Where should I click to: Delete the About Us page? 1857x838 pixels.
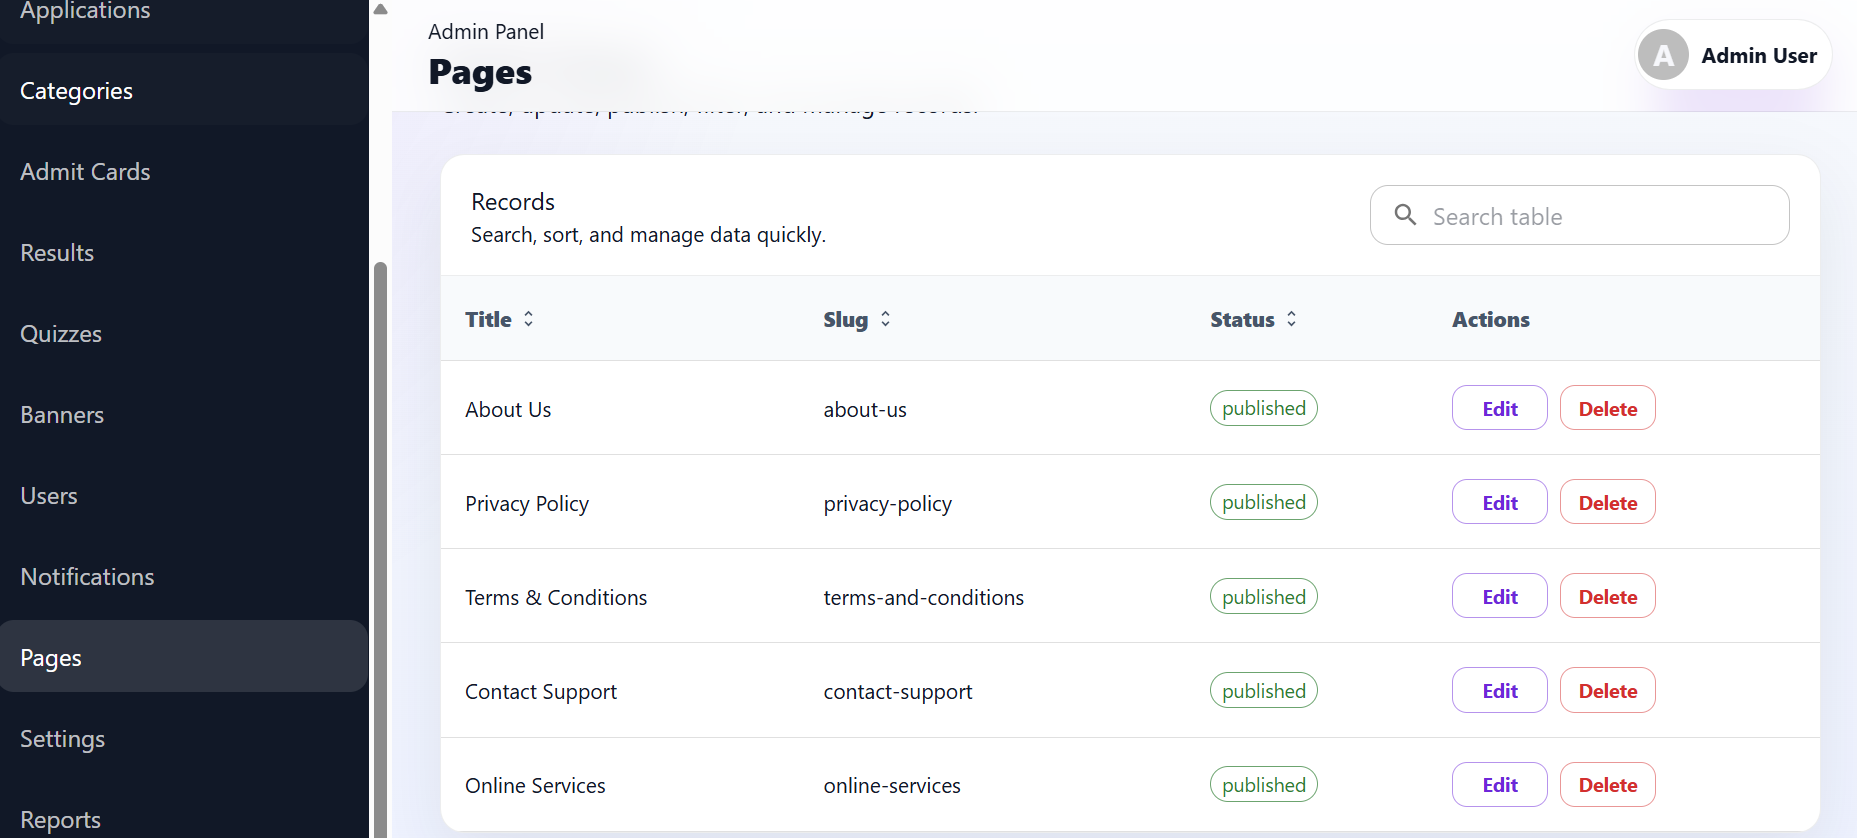point(1607,408)
